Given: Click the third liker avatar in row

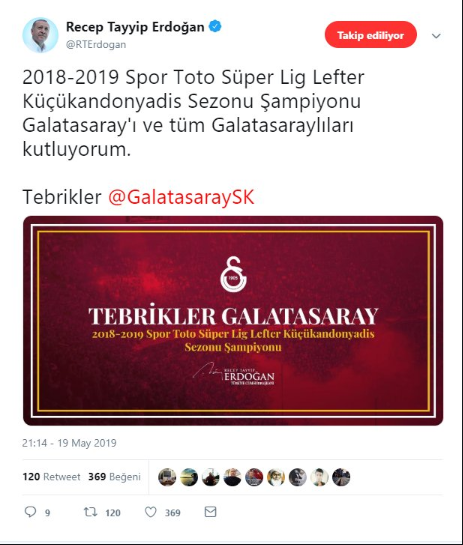Looking at the screenshot, I should tap(211, 477).
